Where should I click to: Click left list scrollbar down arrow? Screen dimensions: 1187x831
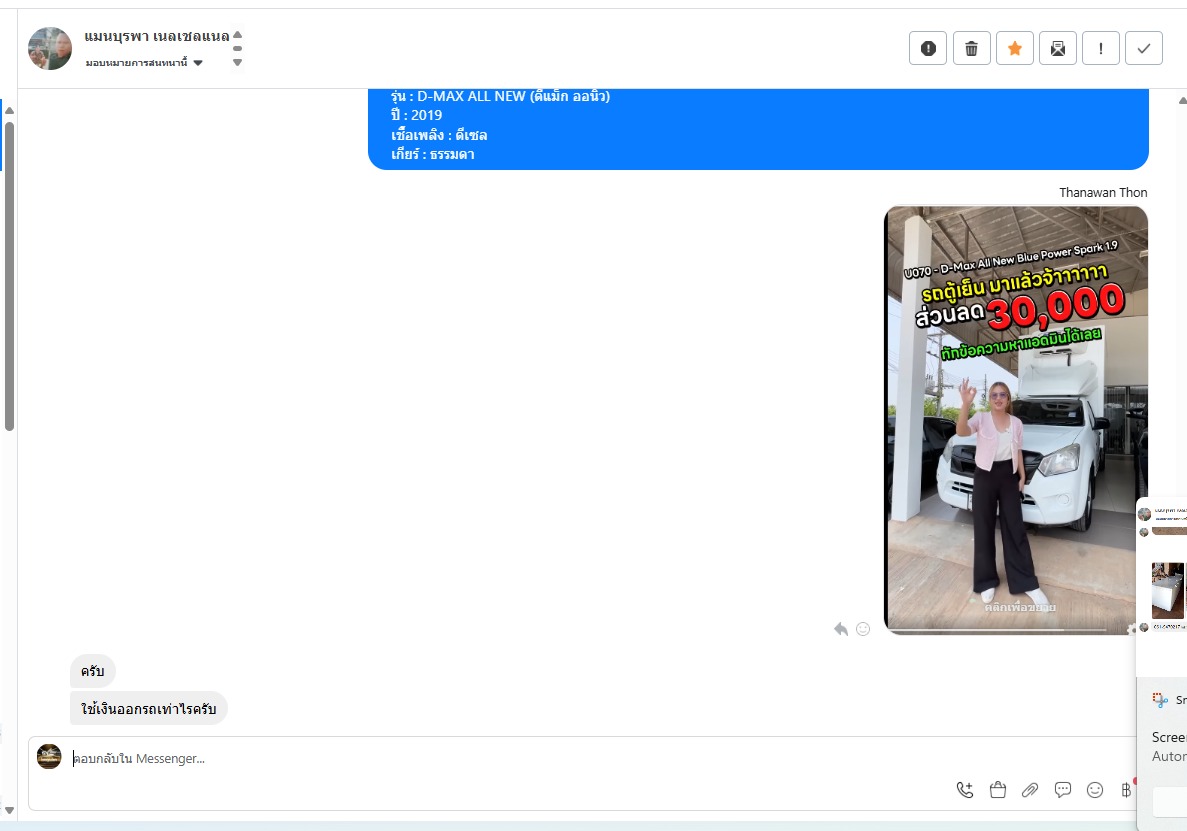(x=9, y=810)
